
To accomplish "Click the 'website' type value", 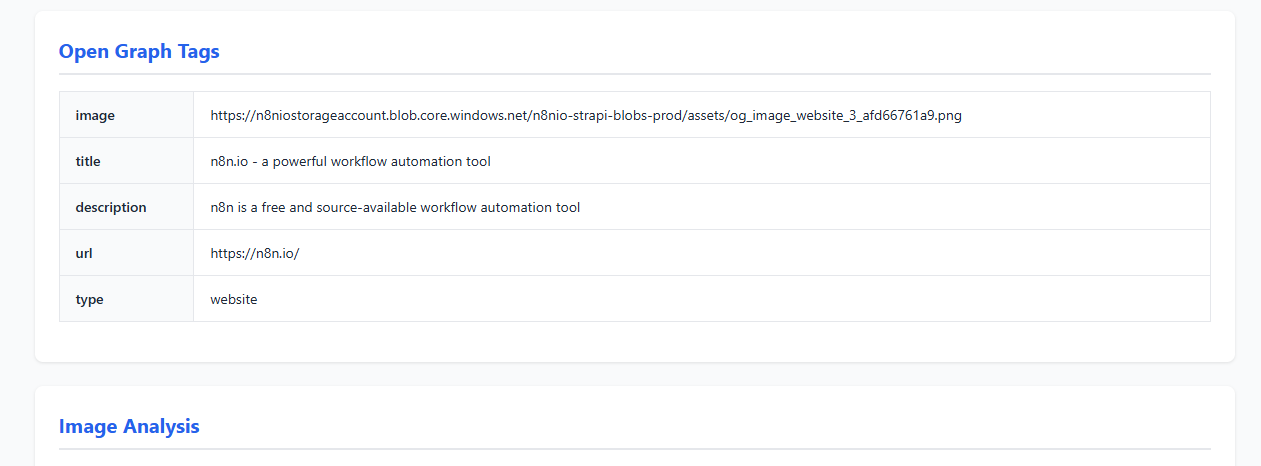I will pos(234,299).
